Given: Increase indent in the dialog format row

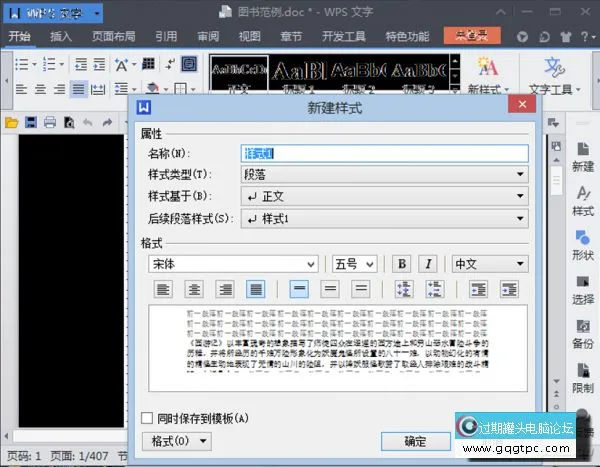Looking at the screenshot, I should coord(509,289).
